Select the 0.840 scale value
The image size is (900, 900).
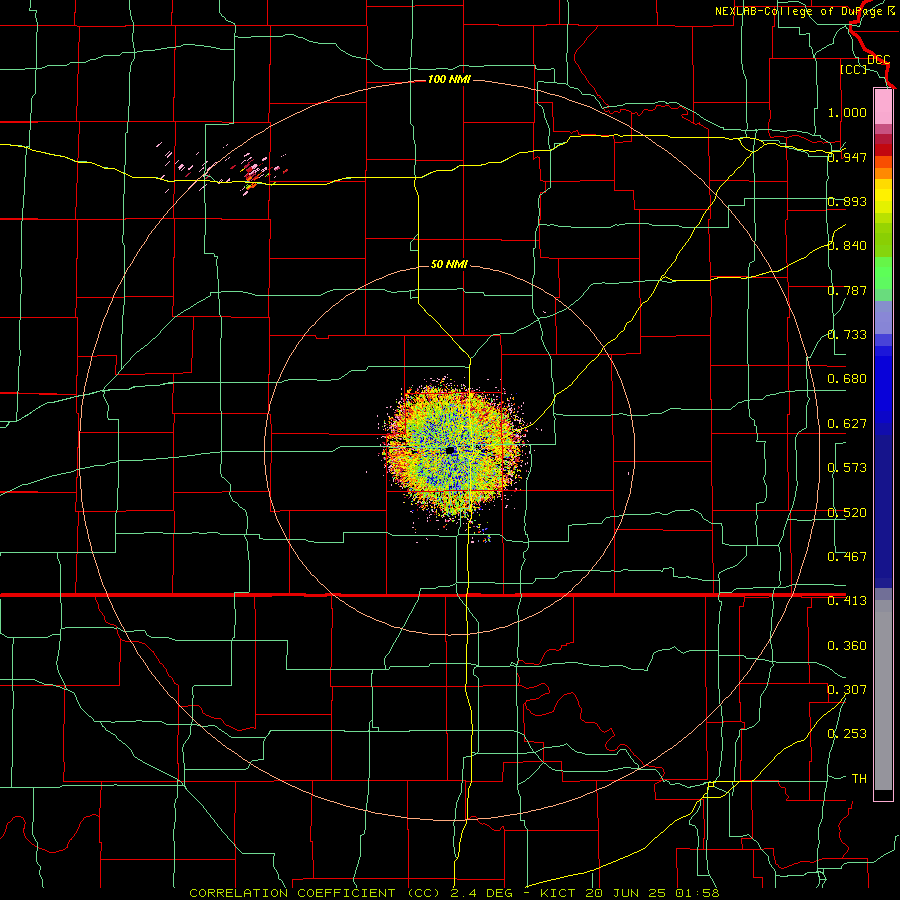coord(847,246)
